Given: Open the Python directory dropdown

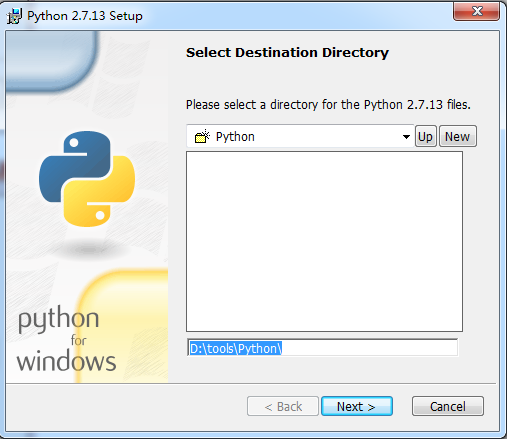Looking at the screenshot, I should [300, 136].
